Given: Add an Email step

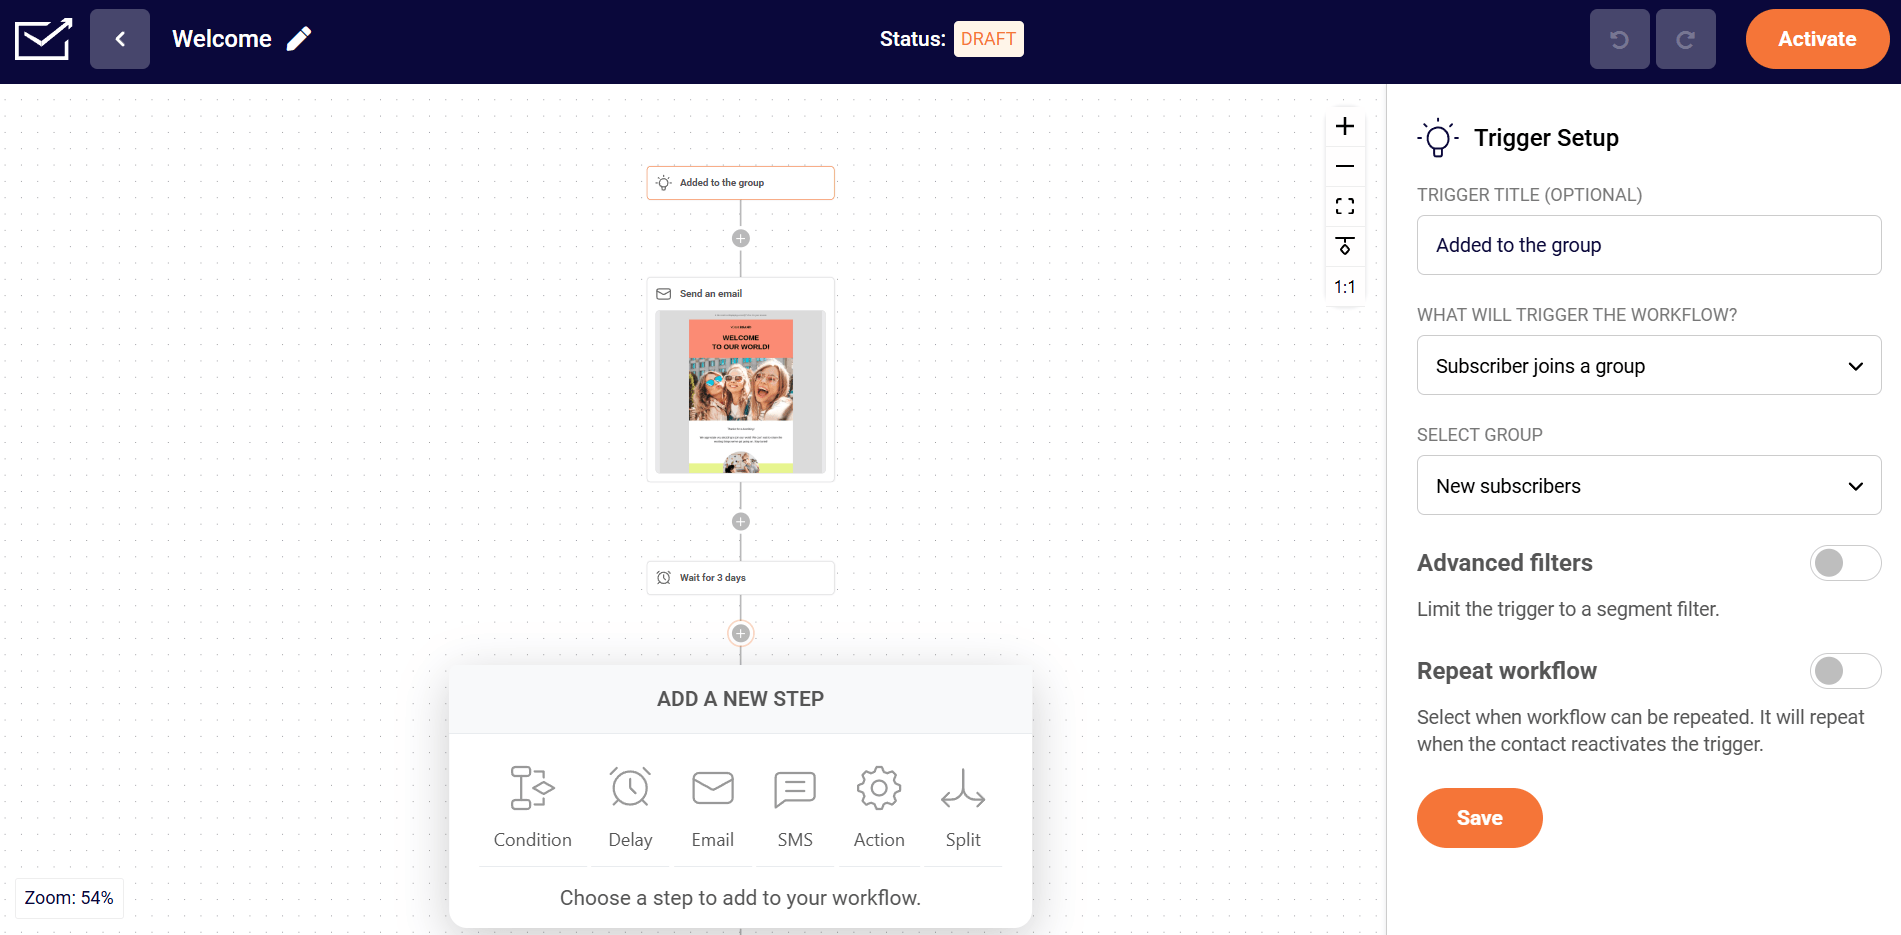Looking at the screenshot, I should 713,808.
